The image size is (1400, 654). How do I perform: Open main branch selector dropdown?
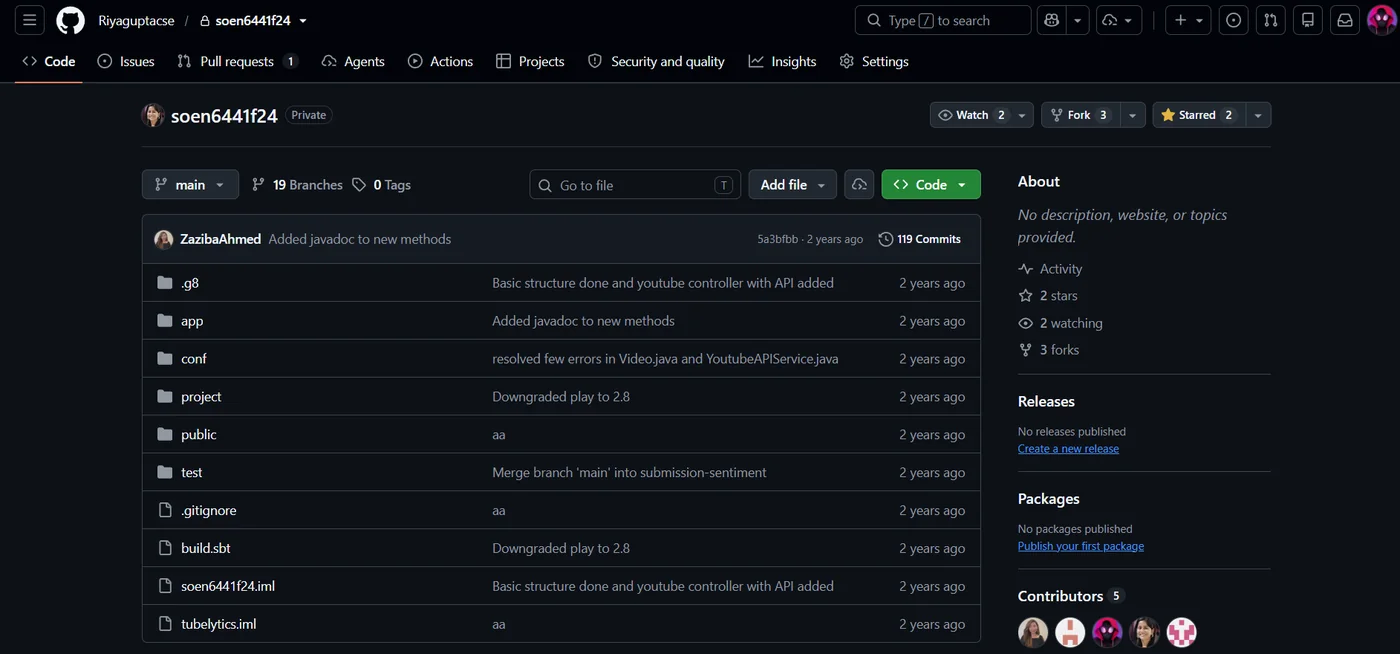(190, 185)
